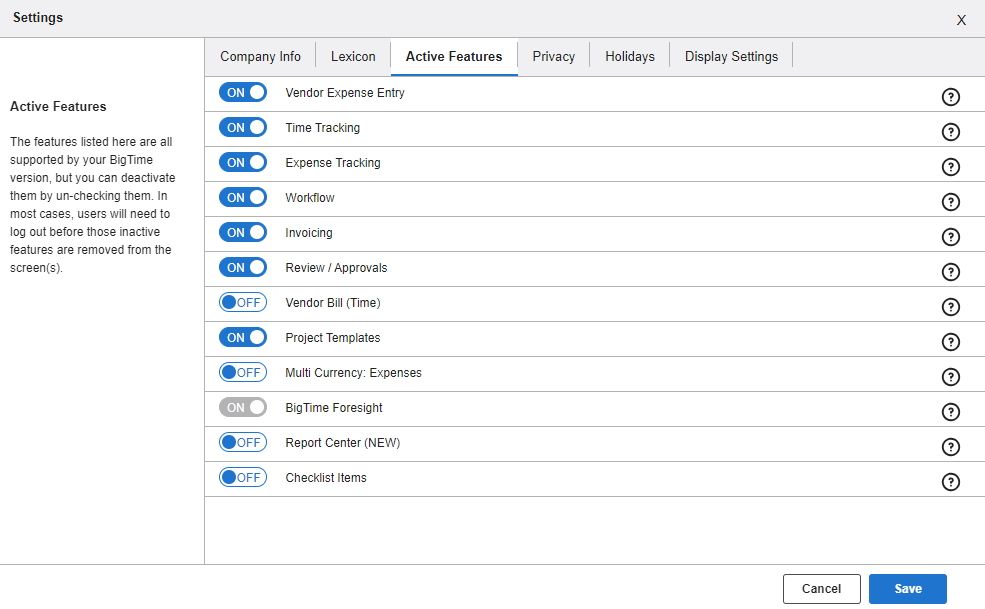985x609 pixels.
Task: Switch off Review / Approvals feature
Action: [243, 268]
